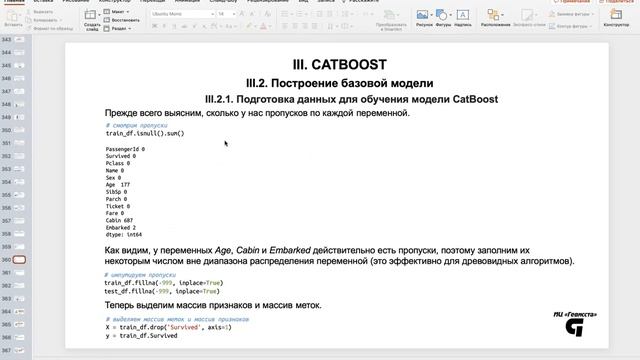640x360 pixels.
Task: Click the Вырезать cut command
Action: tap(40, 12)
